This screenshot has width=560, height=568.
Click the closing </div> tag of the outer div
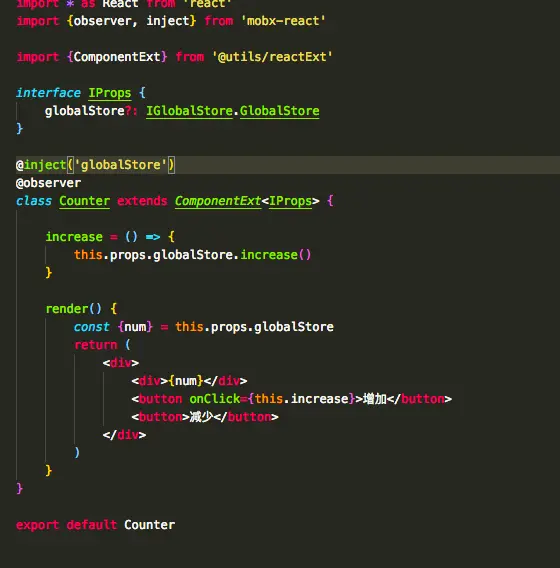tap(124, 435)
